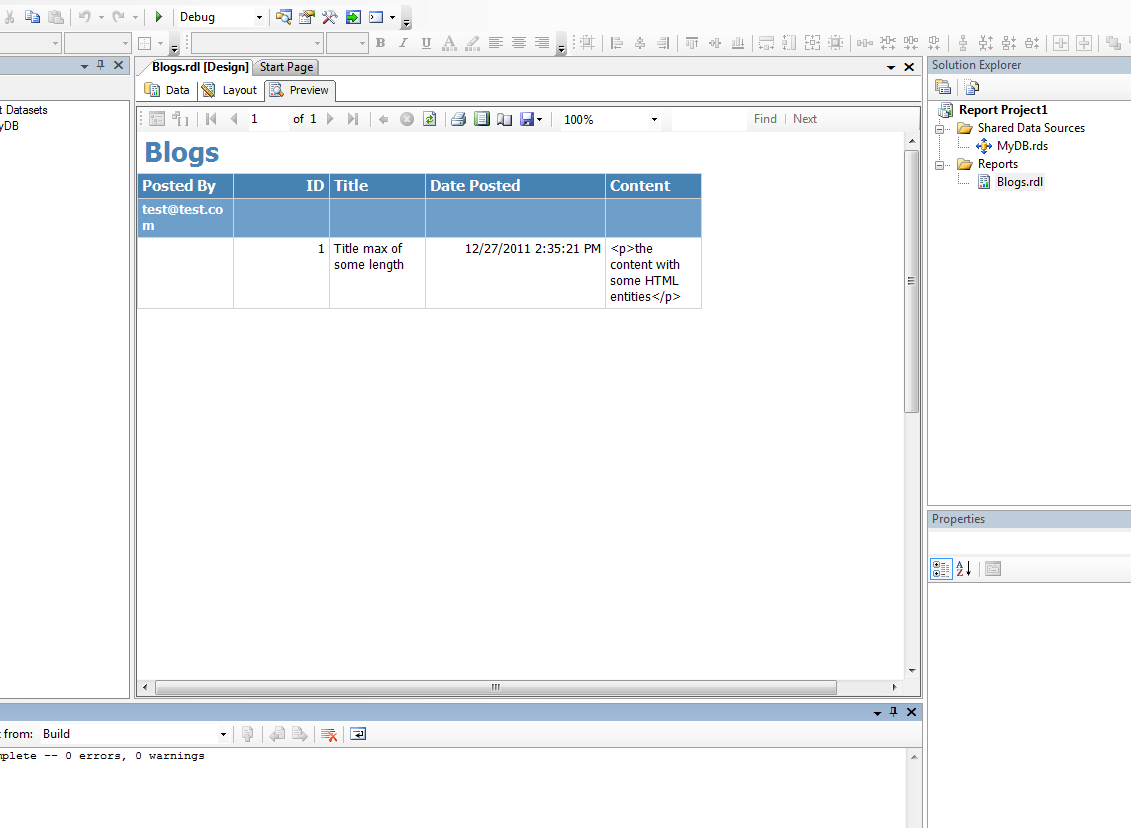The width and height of the screenshot is (1131, 828).
Task: Open the Solution Explorer toolbar icon
Action: point(283,17)
